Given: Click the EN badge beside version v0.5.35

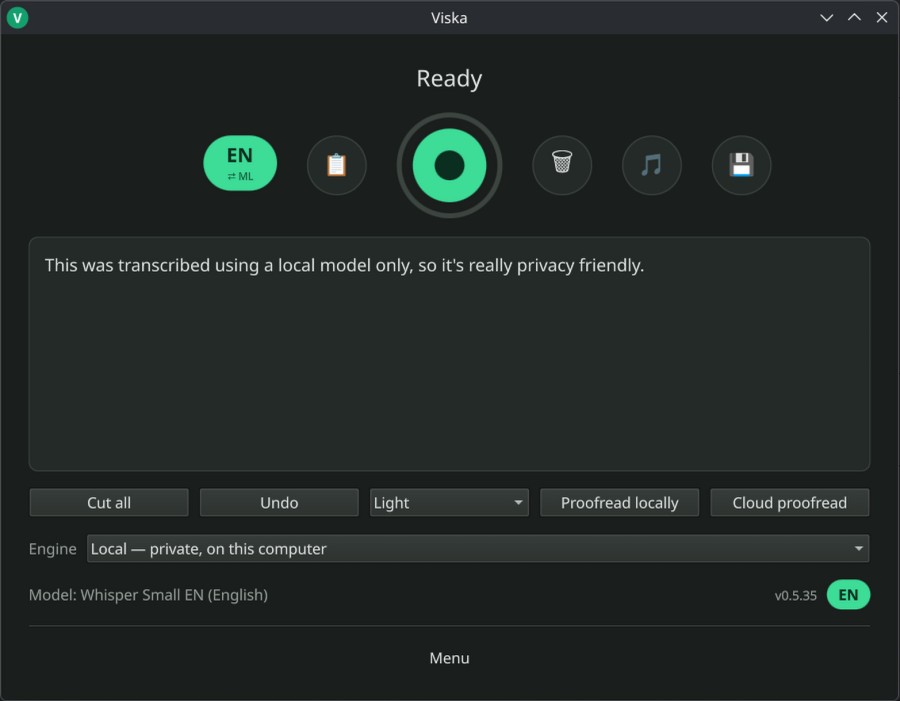Looking at the screenshot, I should click(848, 595).
